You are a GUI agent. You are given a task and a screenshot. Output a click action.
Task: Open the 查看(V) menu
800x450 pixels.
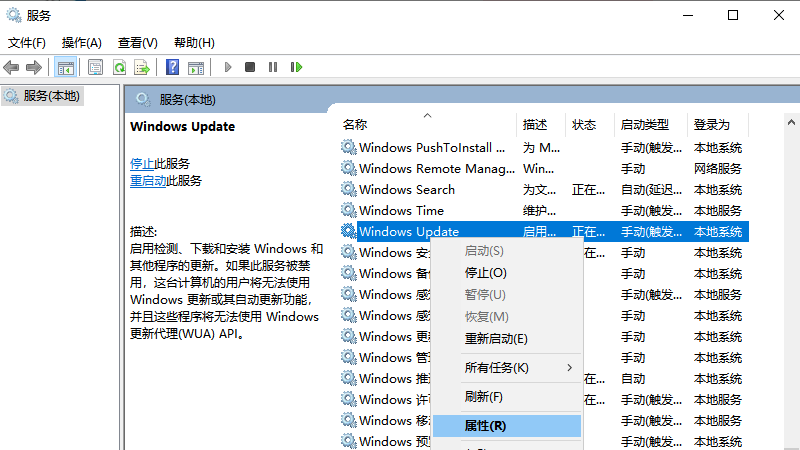137,42
